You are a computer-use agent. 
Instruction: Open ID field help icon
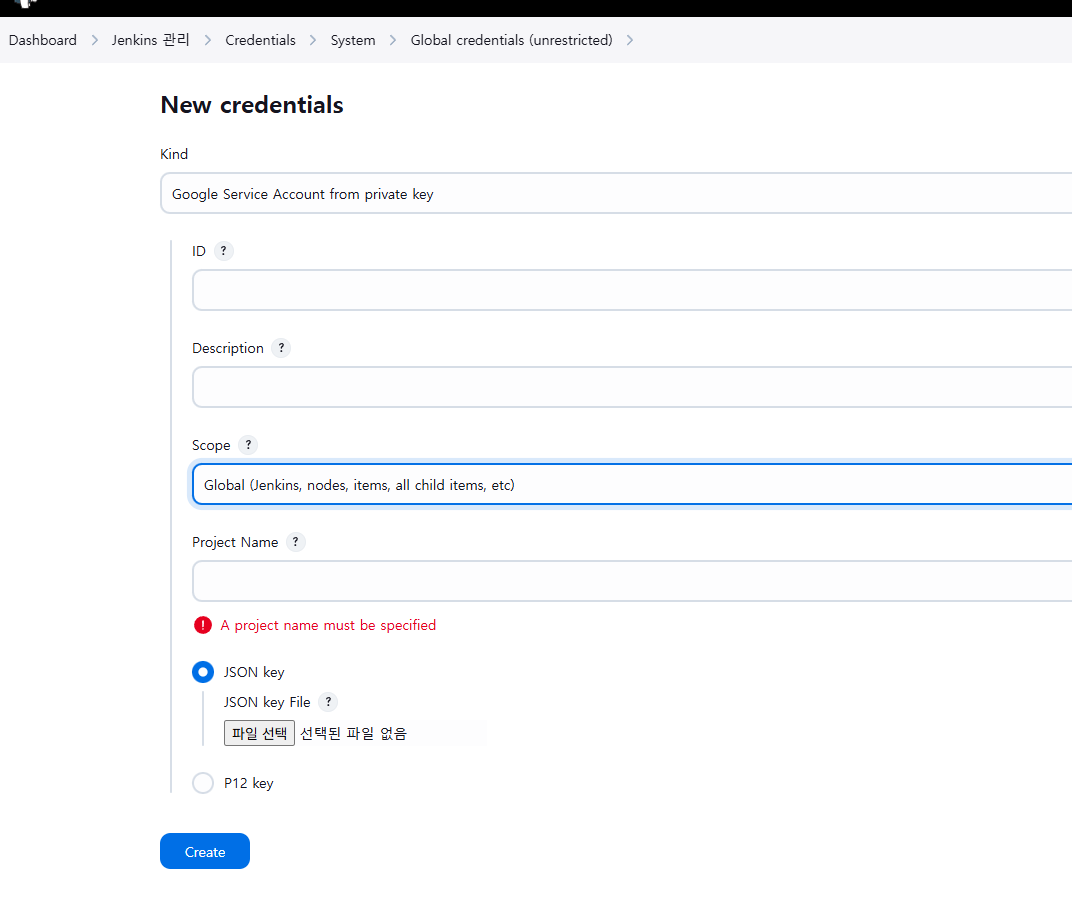click(224, 251)
